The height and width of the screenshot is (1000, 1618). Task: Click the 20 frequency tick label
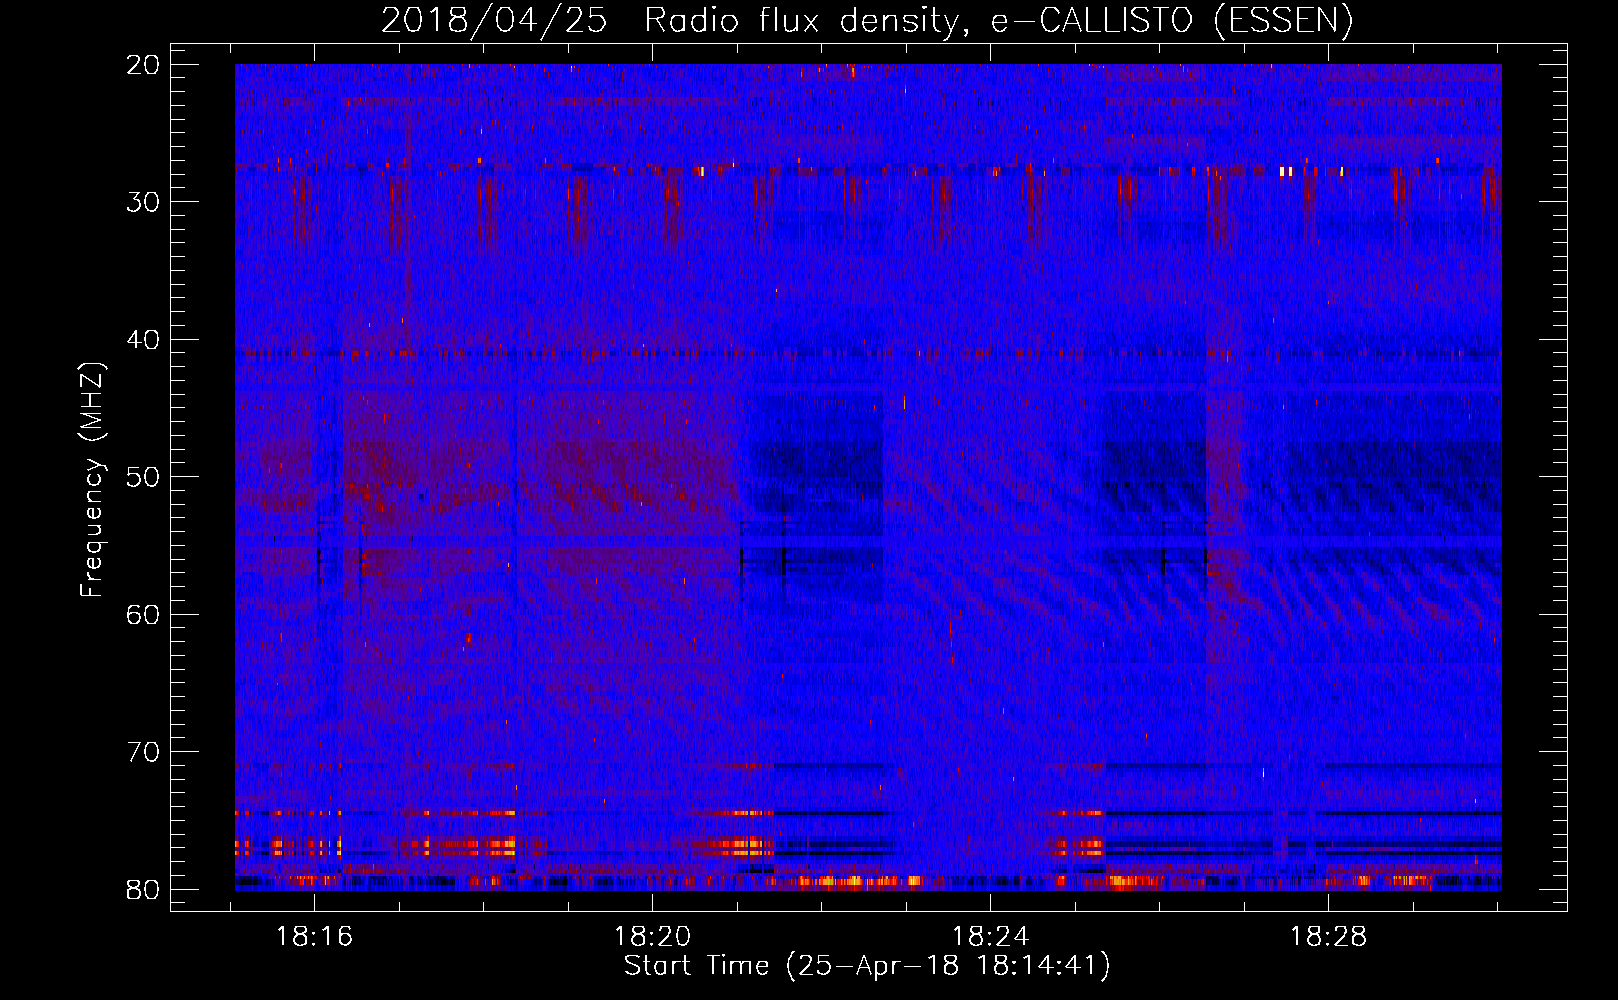(143, 65)
